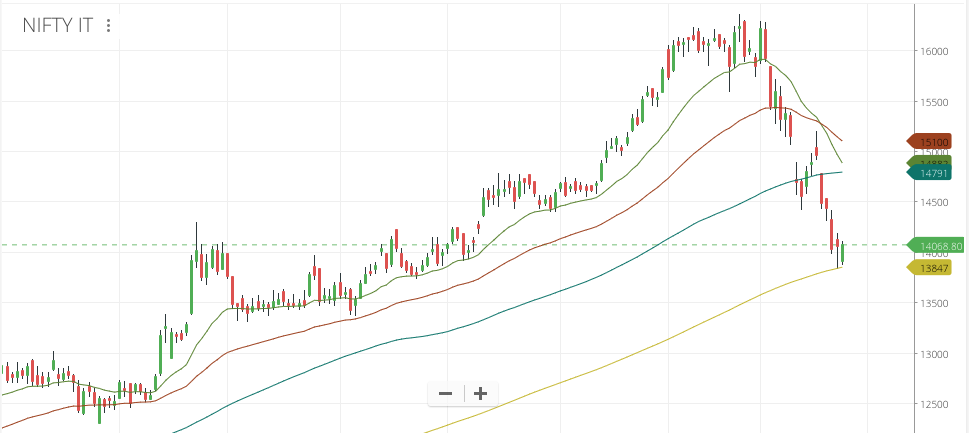Select the yellow 13847 price tag
969x433 pixels.
pos(934,268)
